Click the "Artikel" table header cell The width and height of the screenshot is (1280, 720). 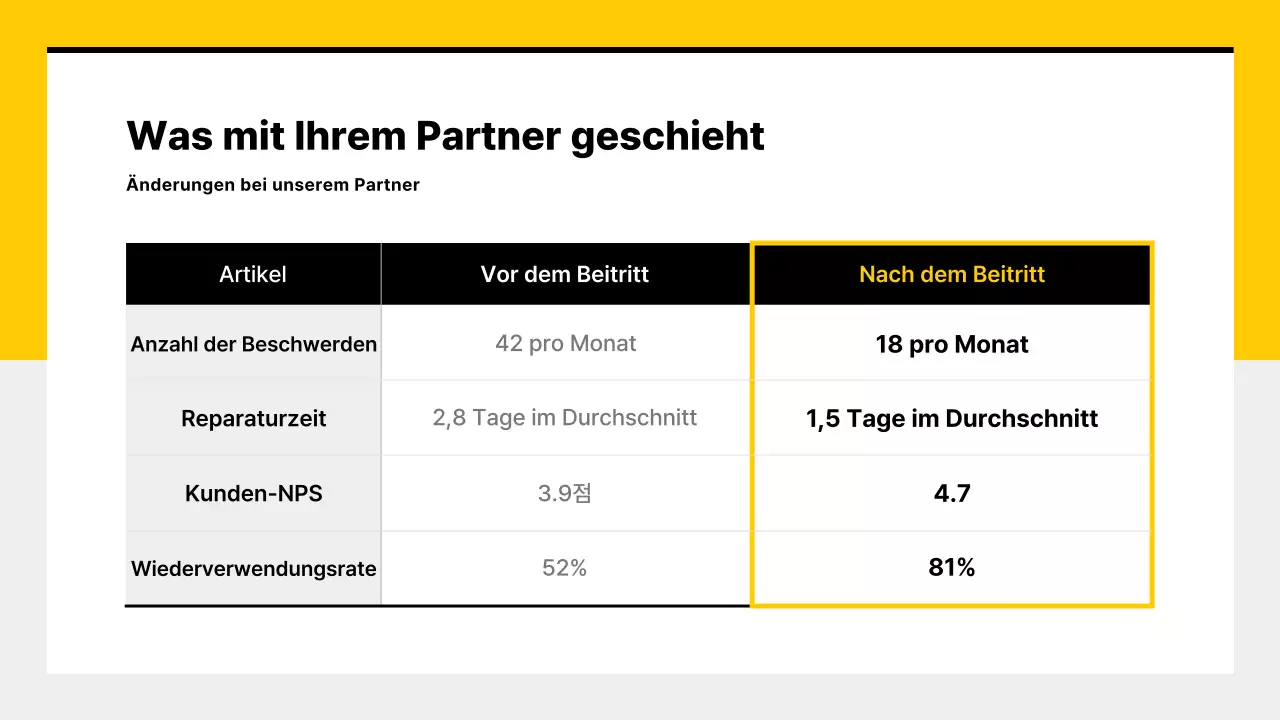click(x=253, y=274)
